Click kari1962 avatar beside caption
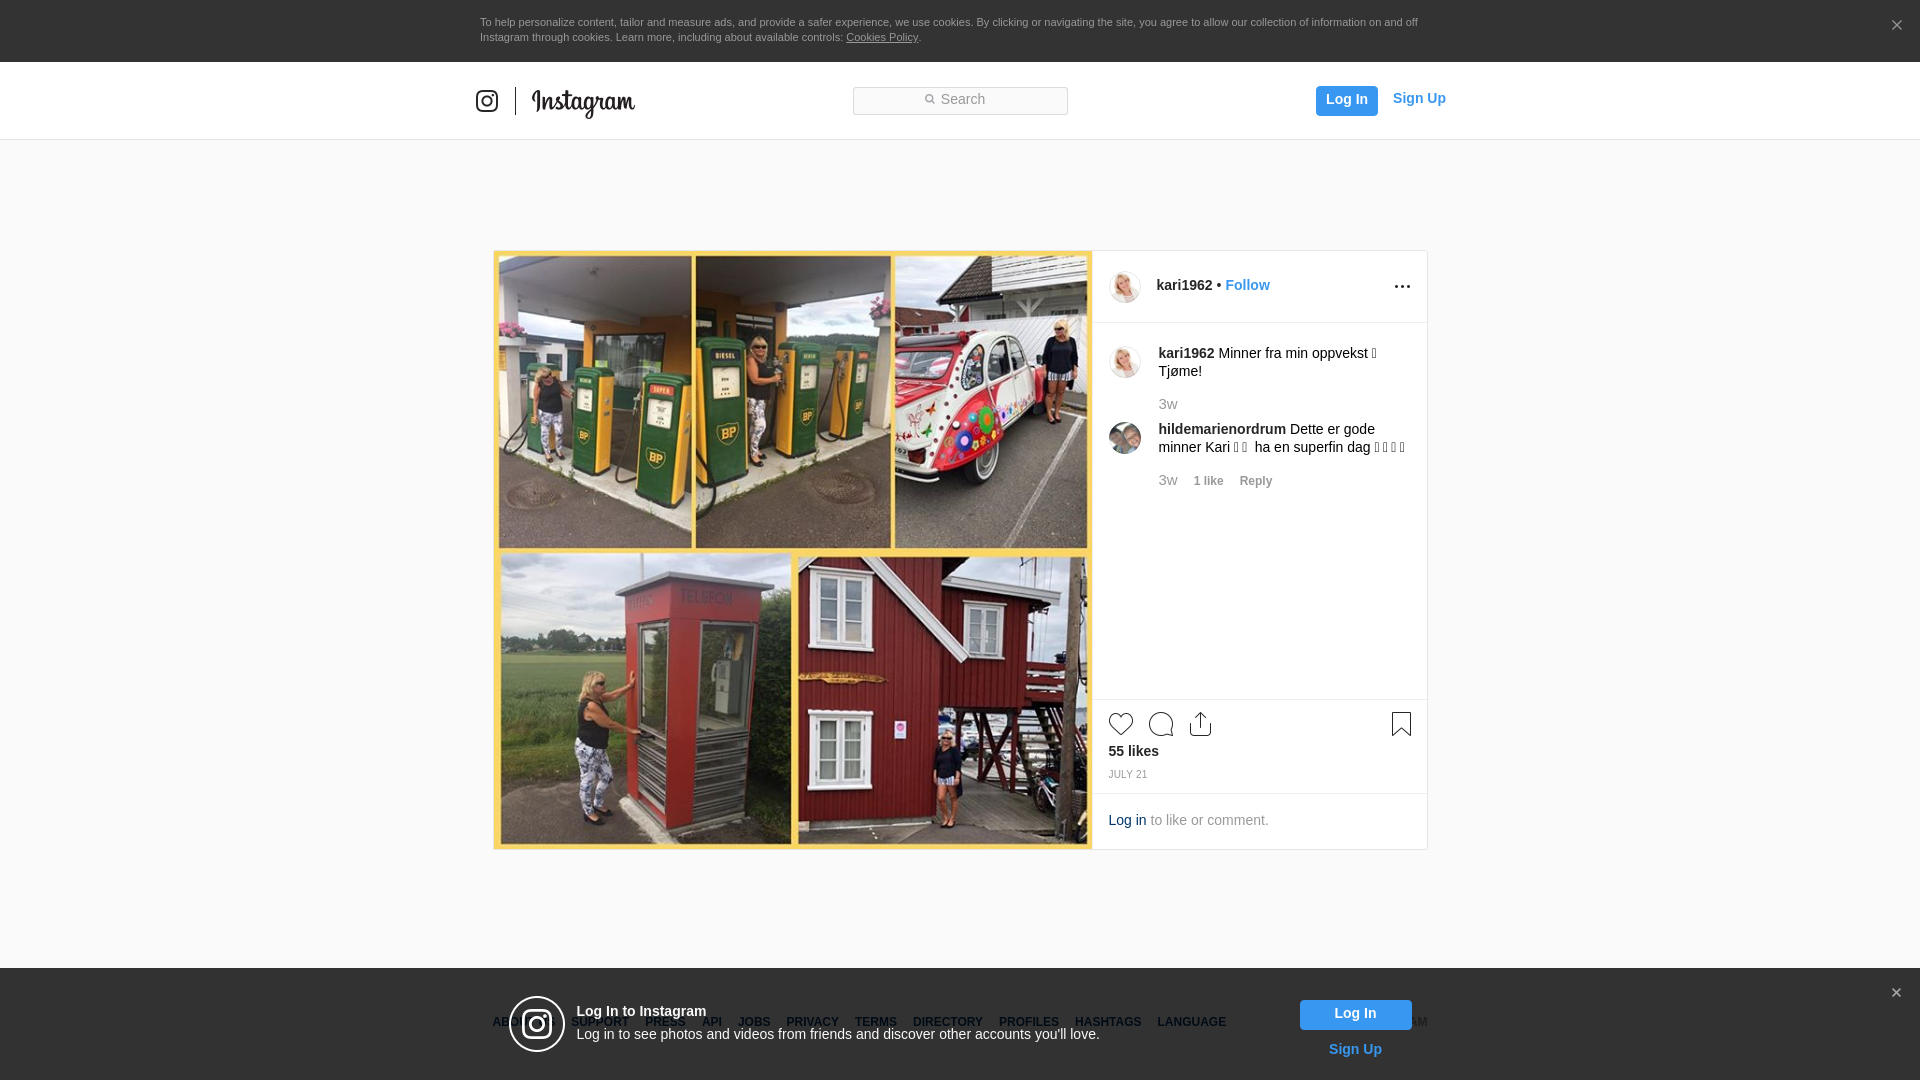1920x1080 pixels. [1125, 362]
